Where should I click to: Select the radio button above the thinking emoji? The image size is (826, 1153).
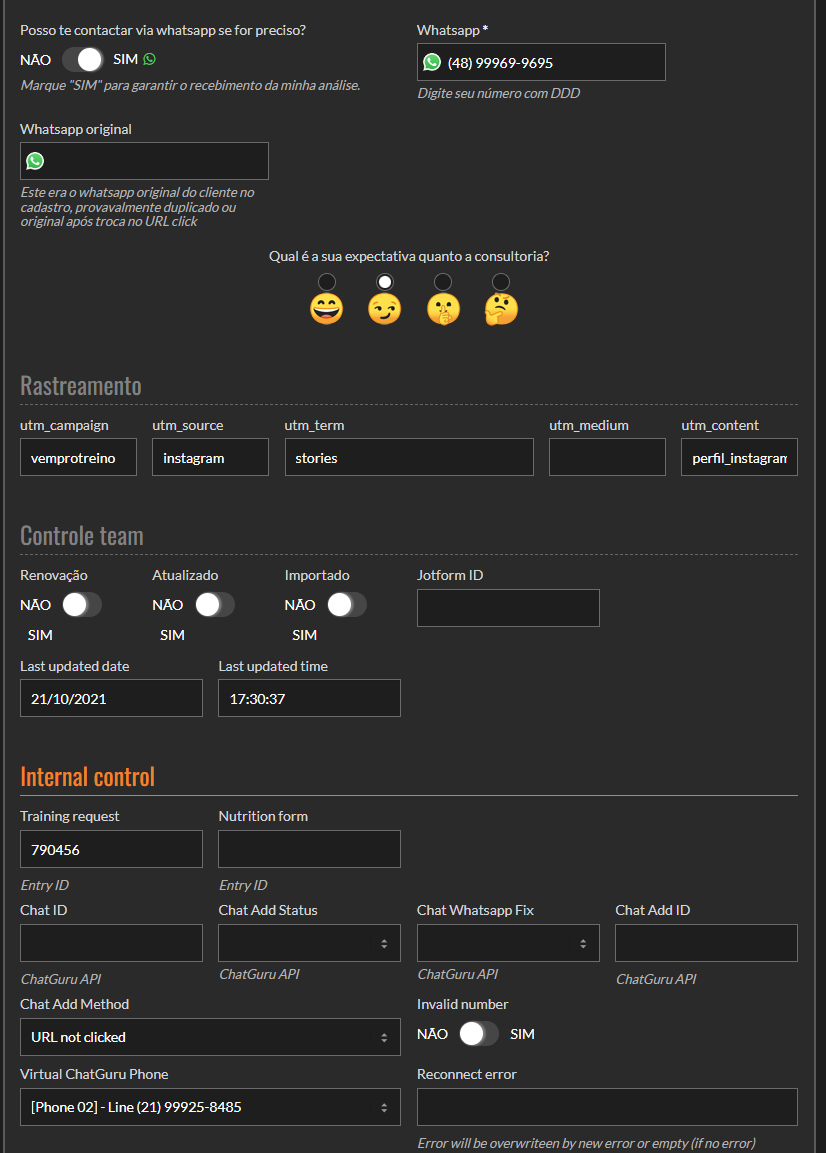[x=501, y=282]
